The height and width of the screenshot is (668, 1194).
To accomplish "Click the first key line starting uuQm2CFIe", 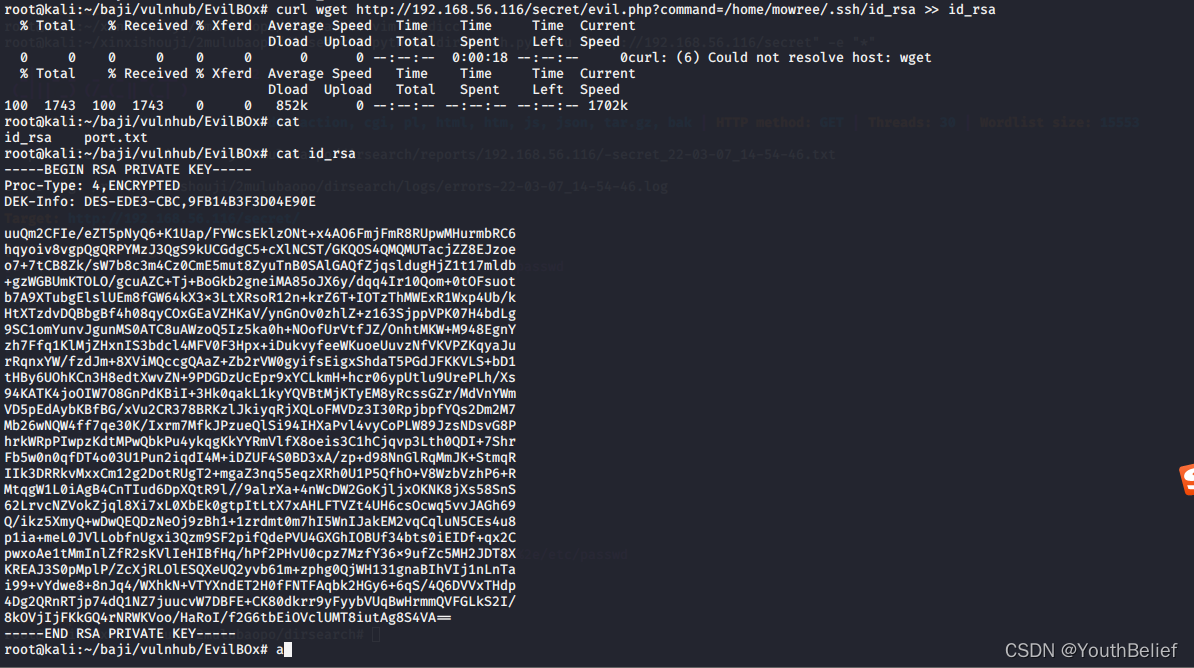I will pyautogui.click(x=260, y=234).
